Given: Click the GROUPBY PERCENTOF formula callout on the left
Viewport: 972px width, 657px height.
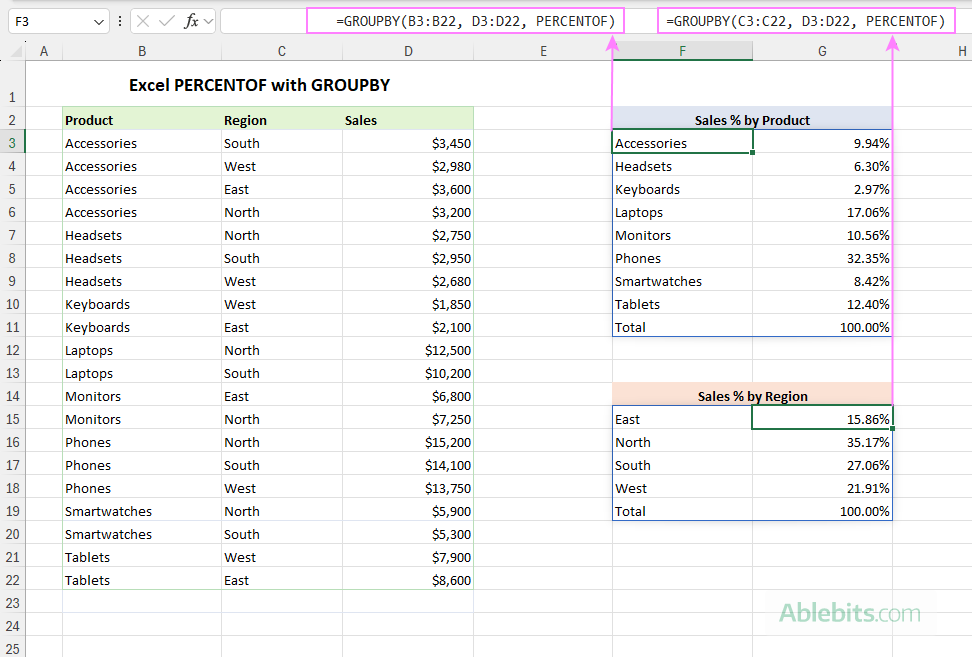Looking at the screenshot, I should click(x=466, y=20).
